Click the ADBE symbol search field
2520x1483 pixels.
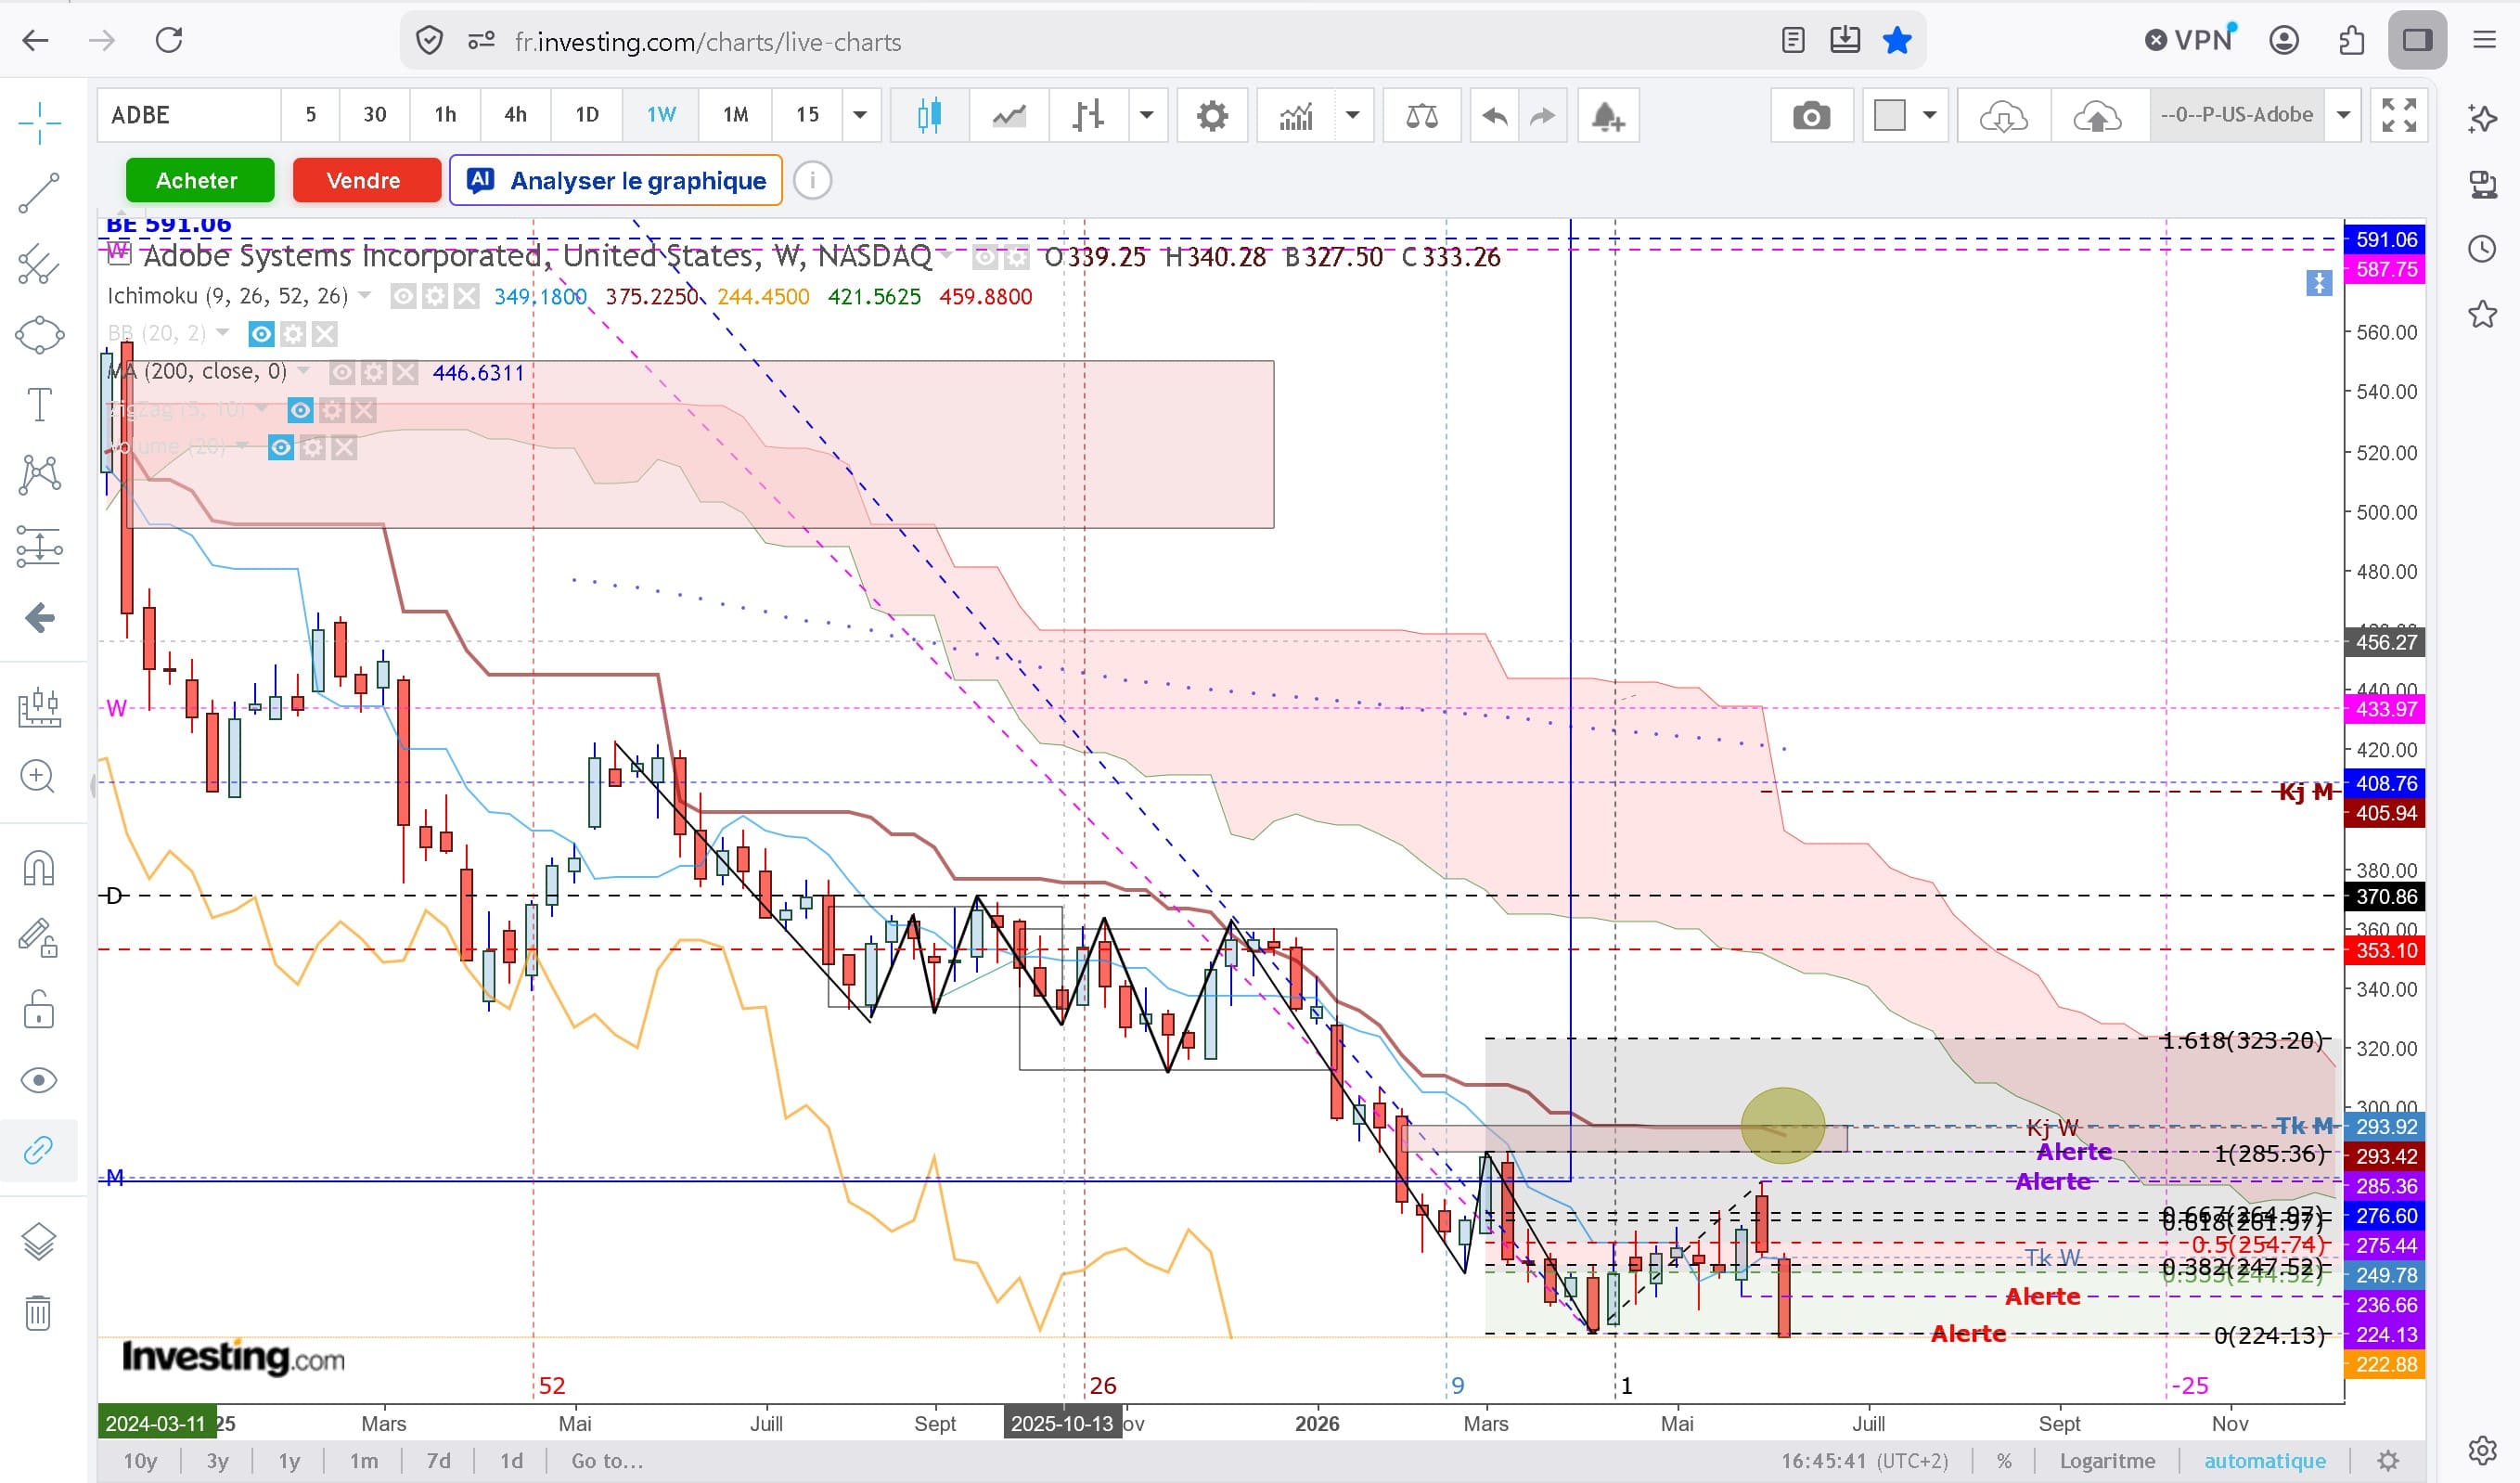(189, 115)
